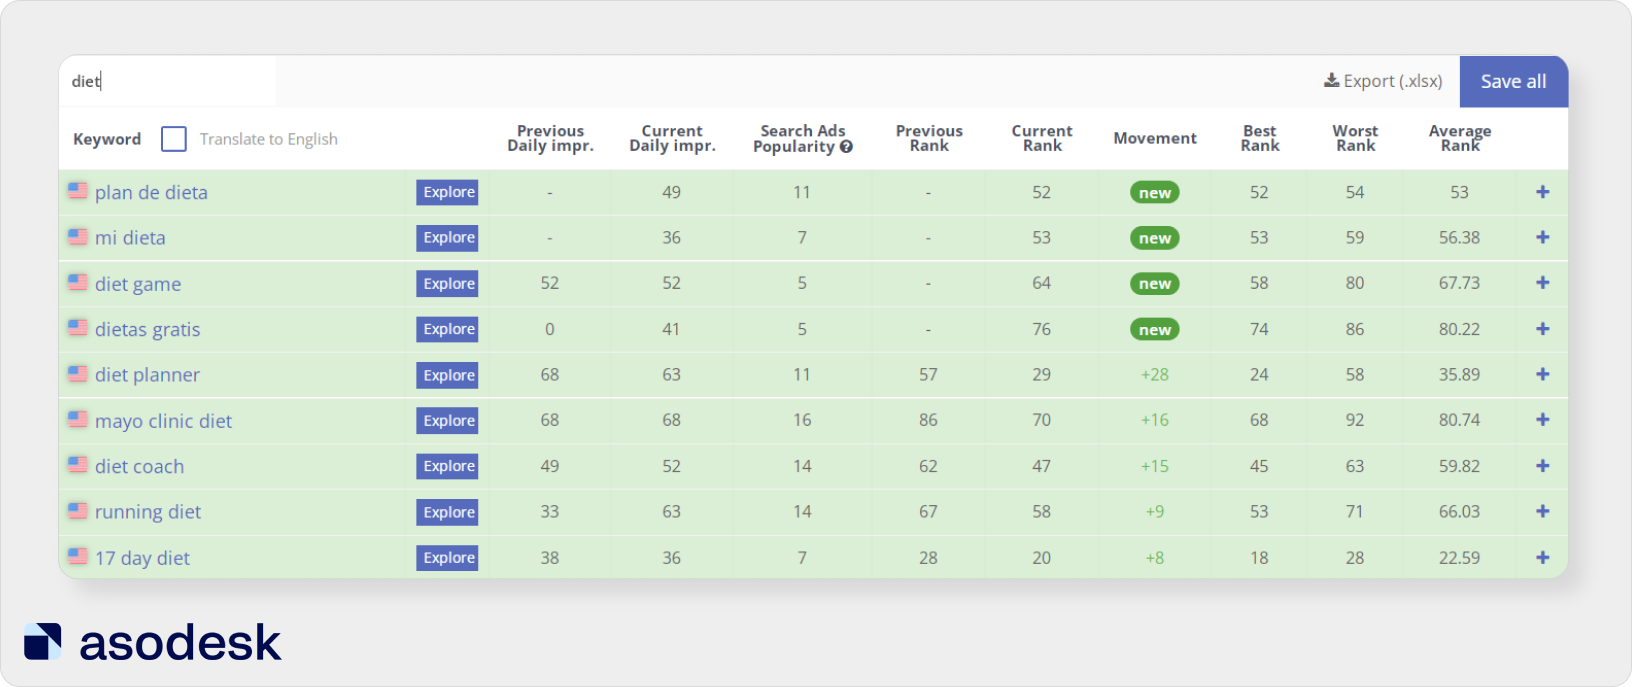Click the plus icon beside 17 day diet
The height and width of the screenshot is (687, 1632).
(1543, 557)
